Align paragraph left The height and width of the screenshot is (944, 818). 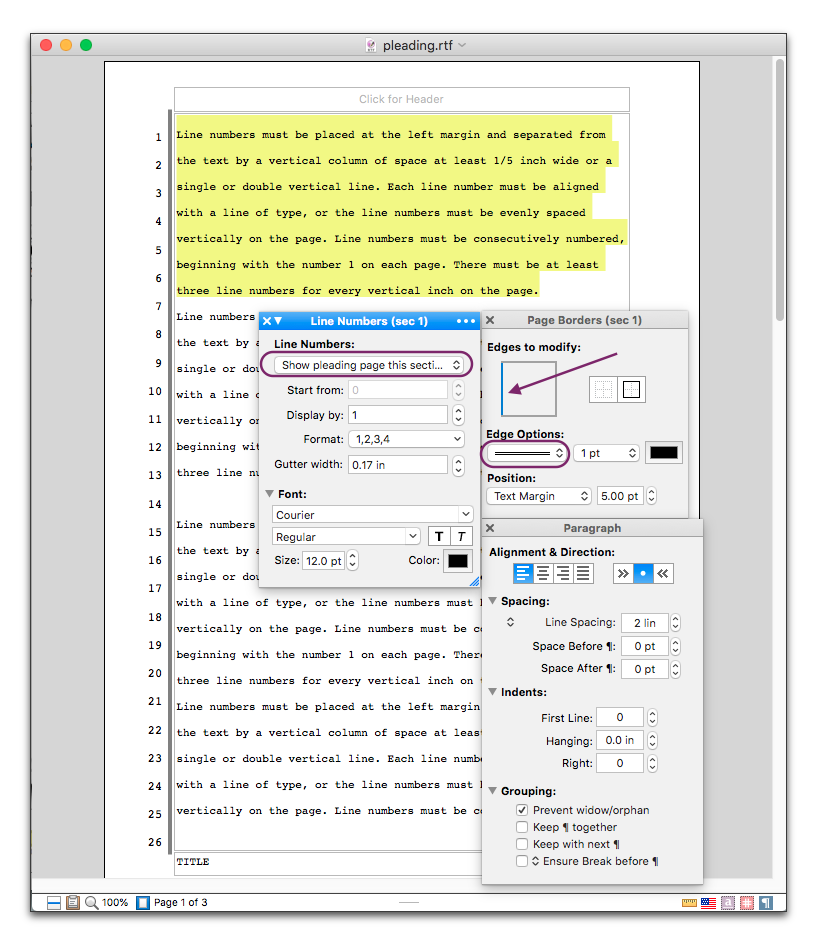pos(523,573)
